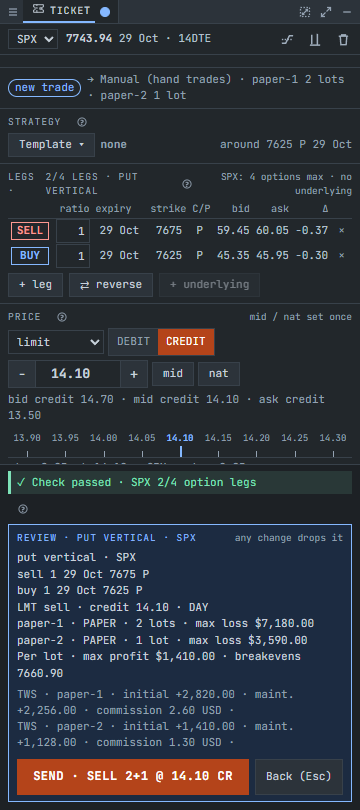Set price to nat
This screenshot has height=810, width=360.
219,373
